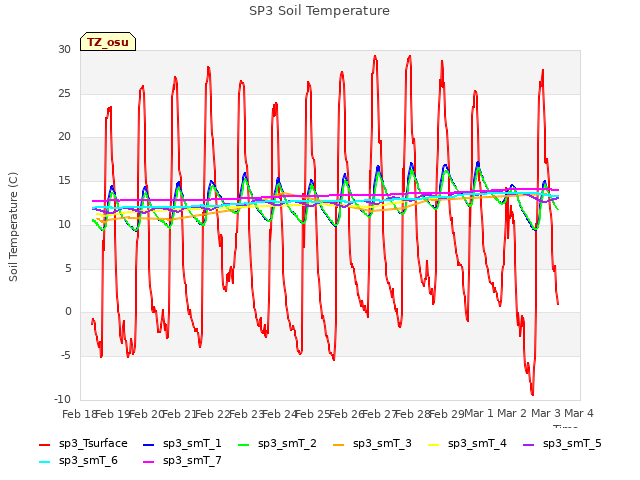
Task: Click the orange sp3_smT_3 legend swatch
Action: 338,444
